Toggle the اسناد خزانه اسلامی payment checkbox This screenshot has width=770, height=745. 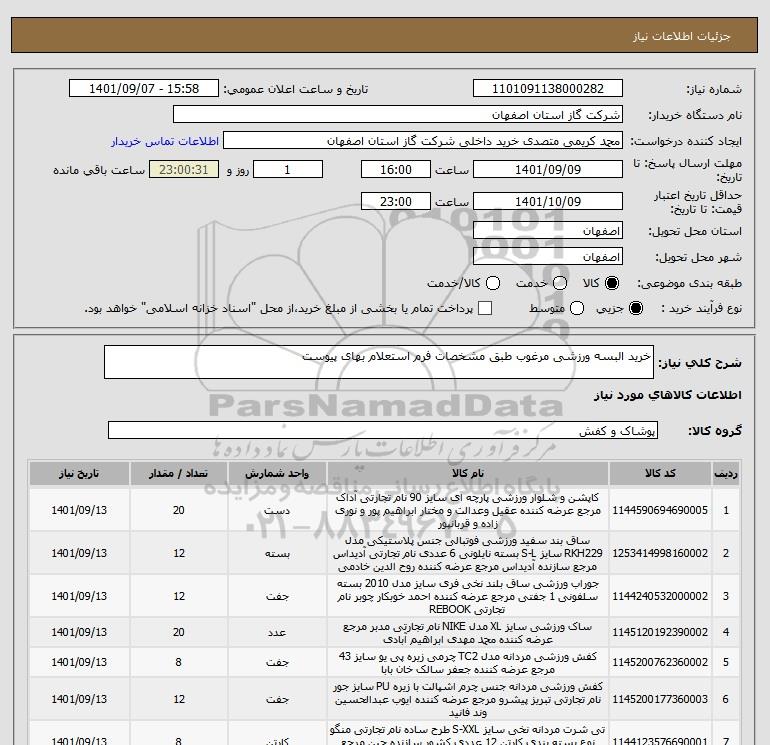[x=485, y=308]
